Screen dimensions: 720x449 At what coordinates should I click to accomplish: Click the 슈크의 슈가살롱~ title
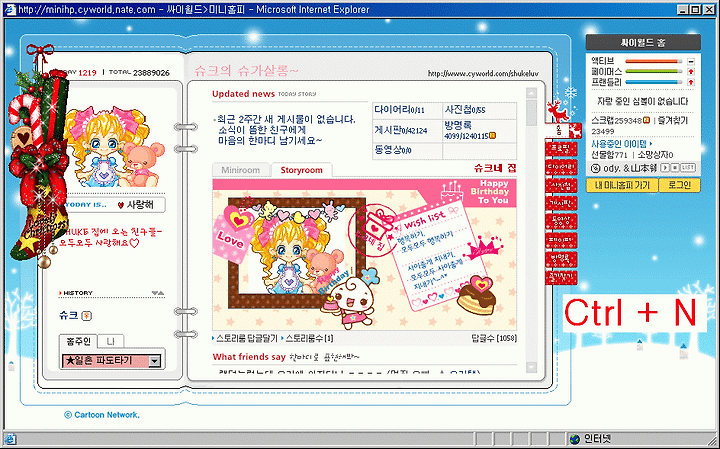[x=246, y=71]
